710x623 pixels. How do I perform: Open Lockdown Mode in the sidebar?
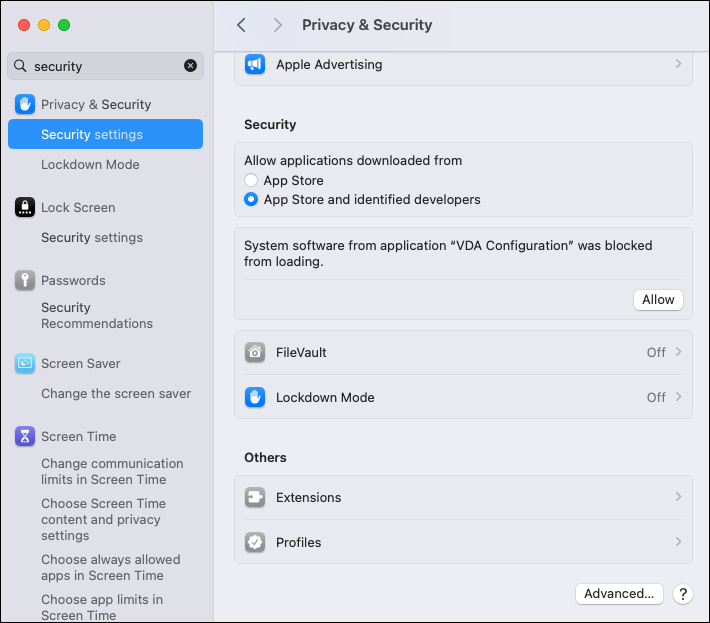[90, 164]
